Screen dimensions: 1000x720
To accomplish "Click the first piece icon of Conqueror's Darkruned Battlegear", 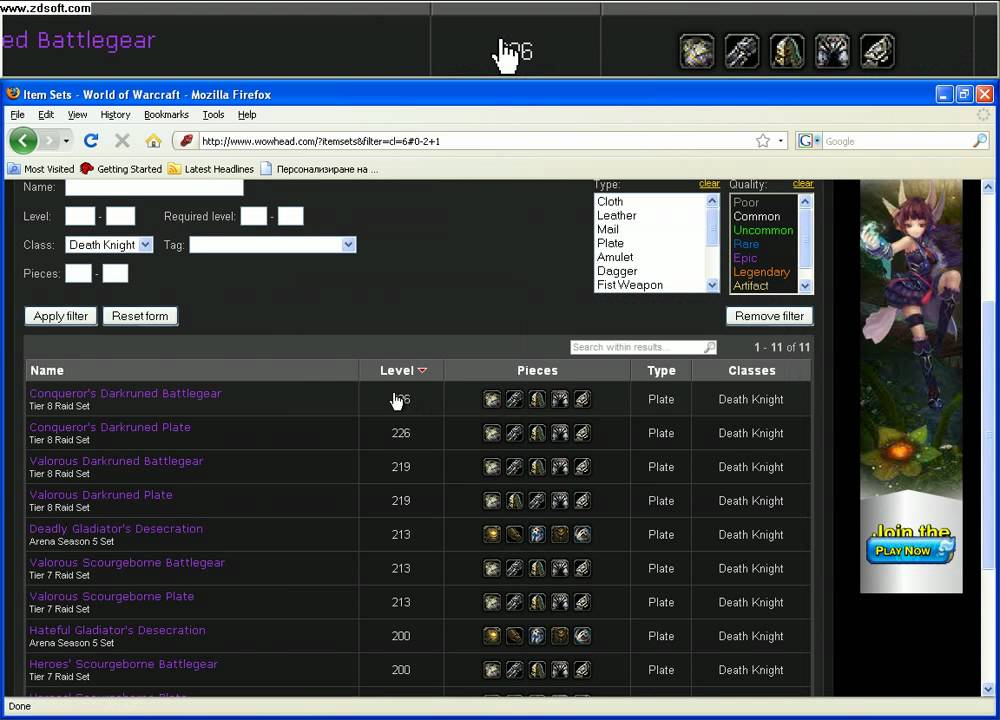I will [492, 399].
